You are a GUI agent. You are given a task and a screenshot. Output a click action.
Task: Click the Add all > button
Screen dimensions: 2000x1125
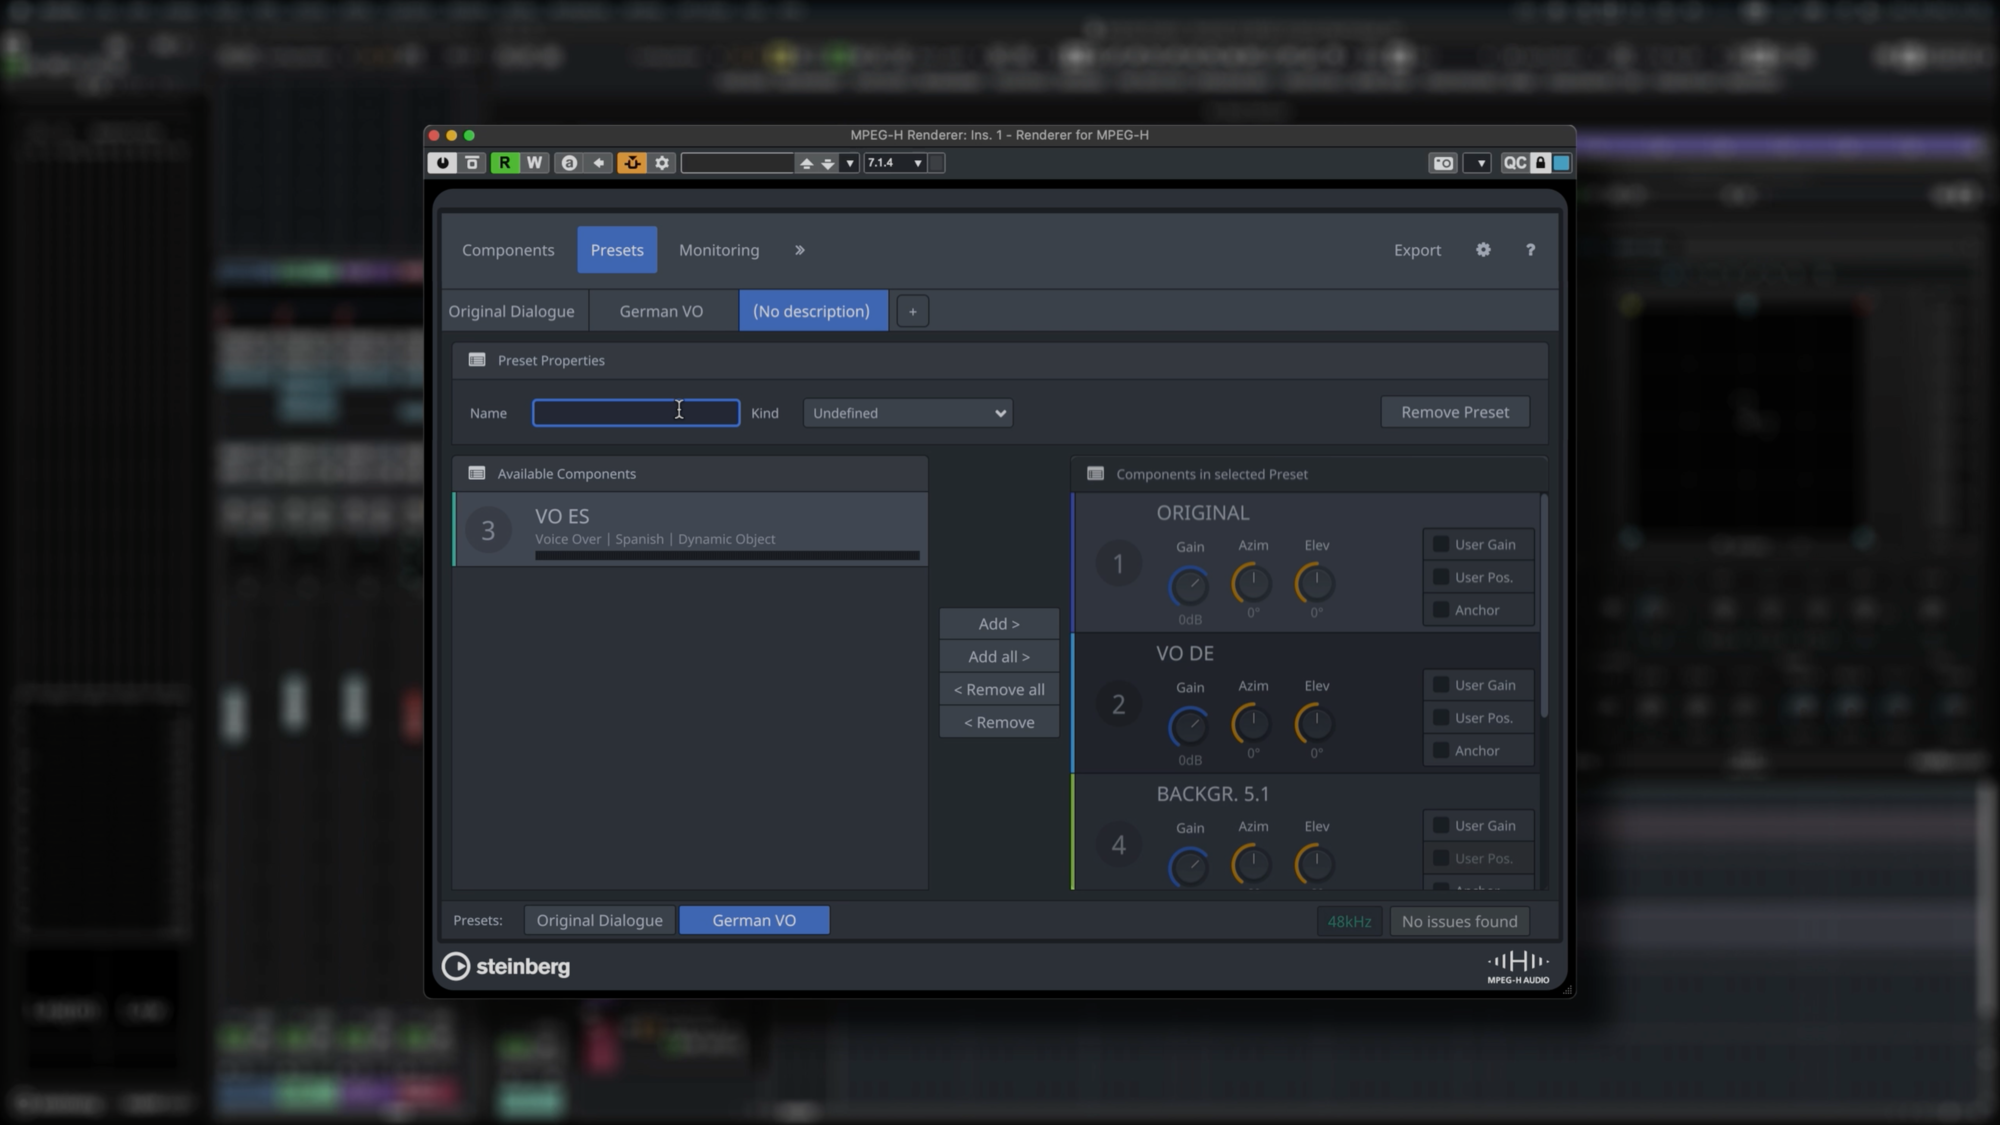pyautogui.click(x=998, y=657)
